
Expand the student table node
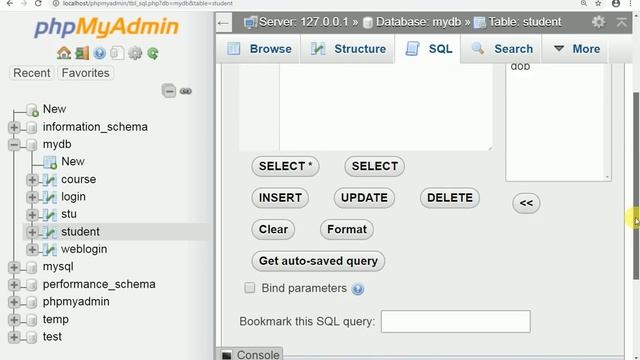pos(32,232)
